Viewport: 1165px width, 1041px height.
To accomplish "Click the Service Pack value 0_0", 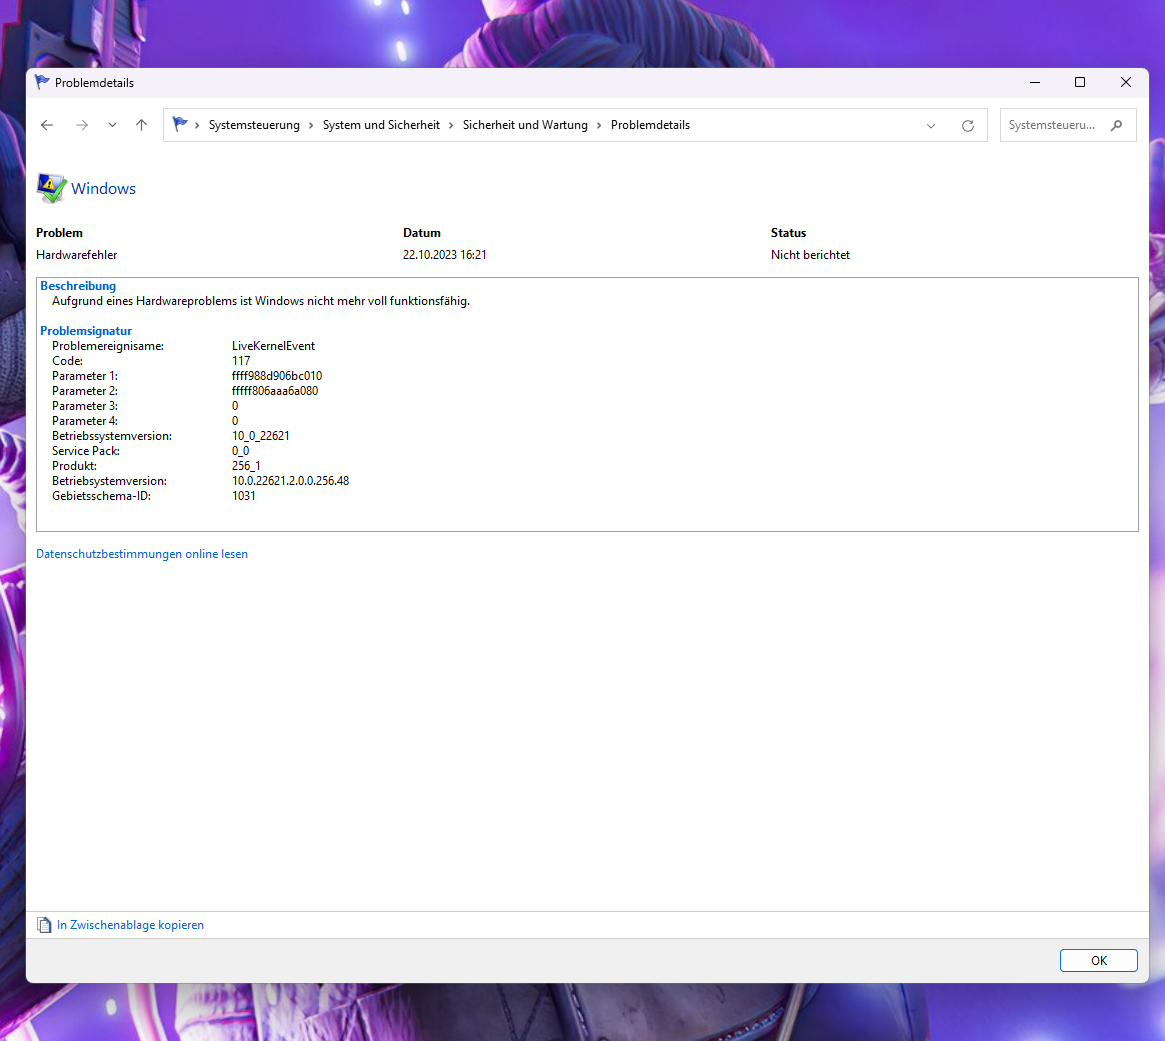I will 241,450.
